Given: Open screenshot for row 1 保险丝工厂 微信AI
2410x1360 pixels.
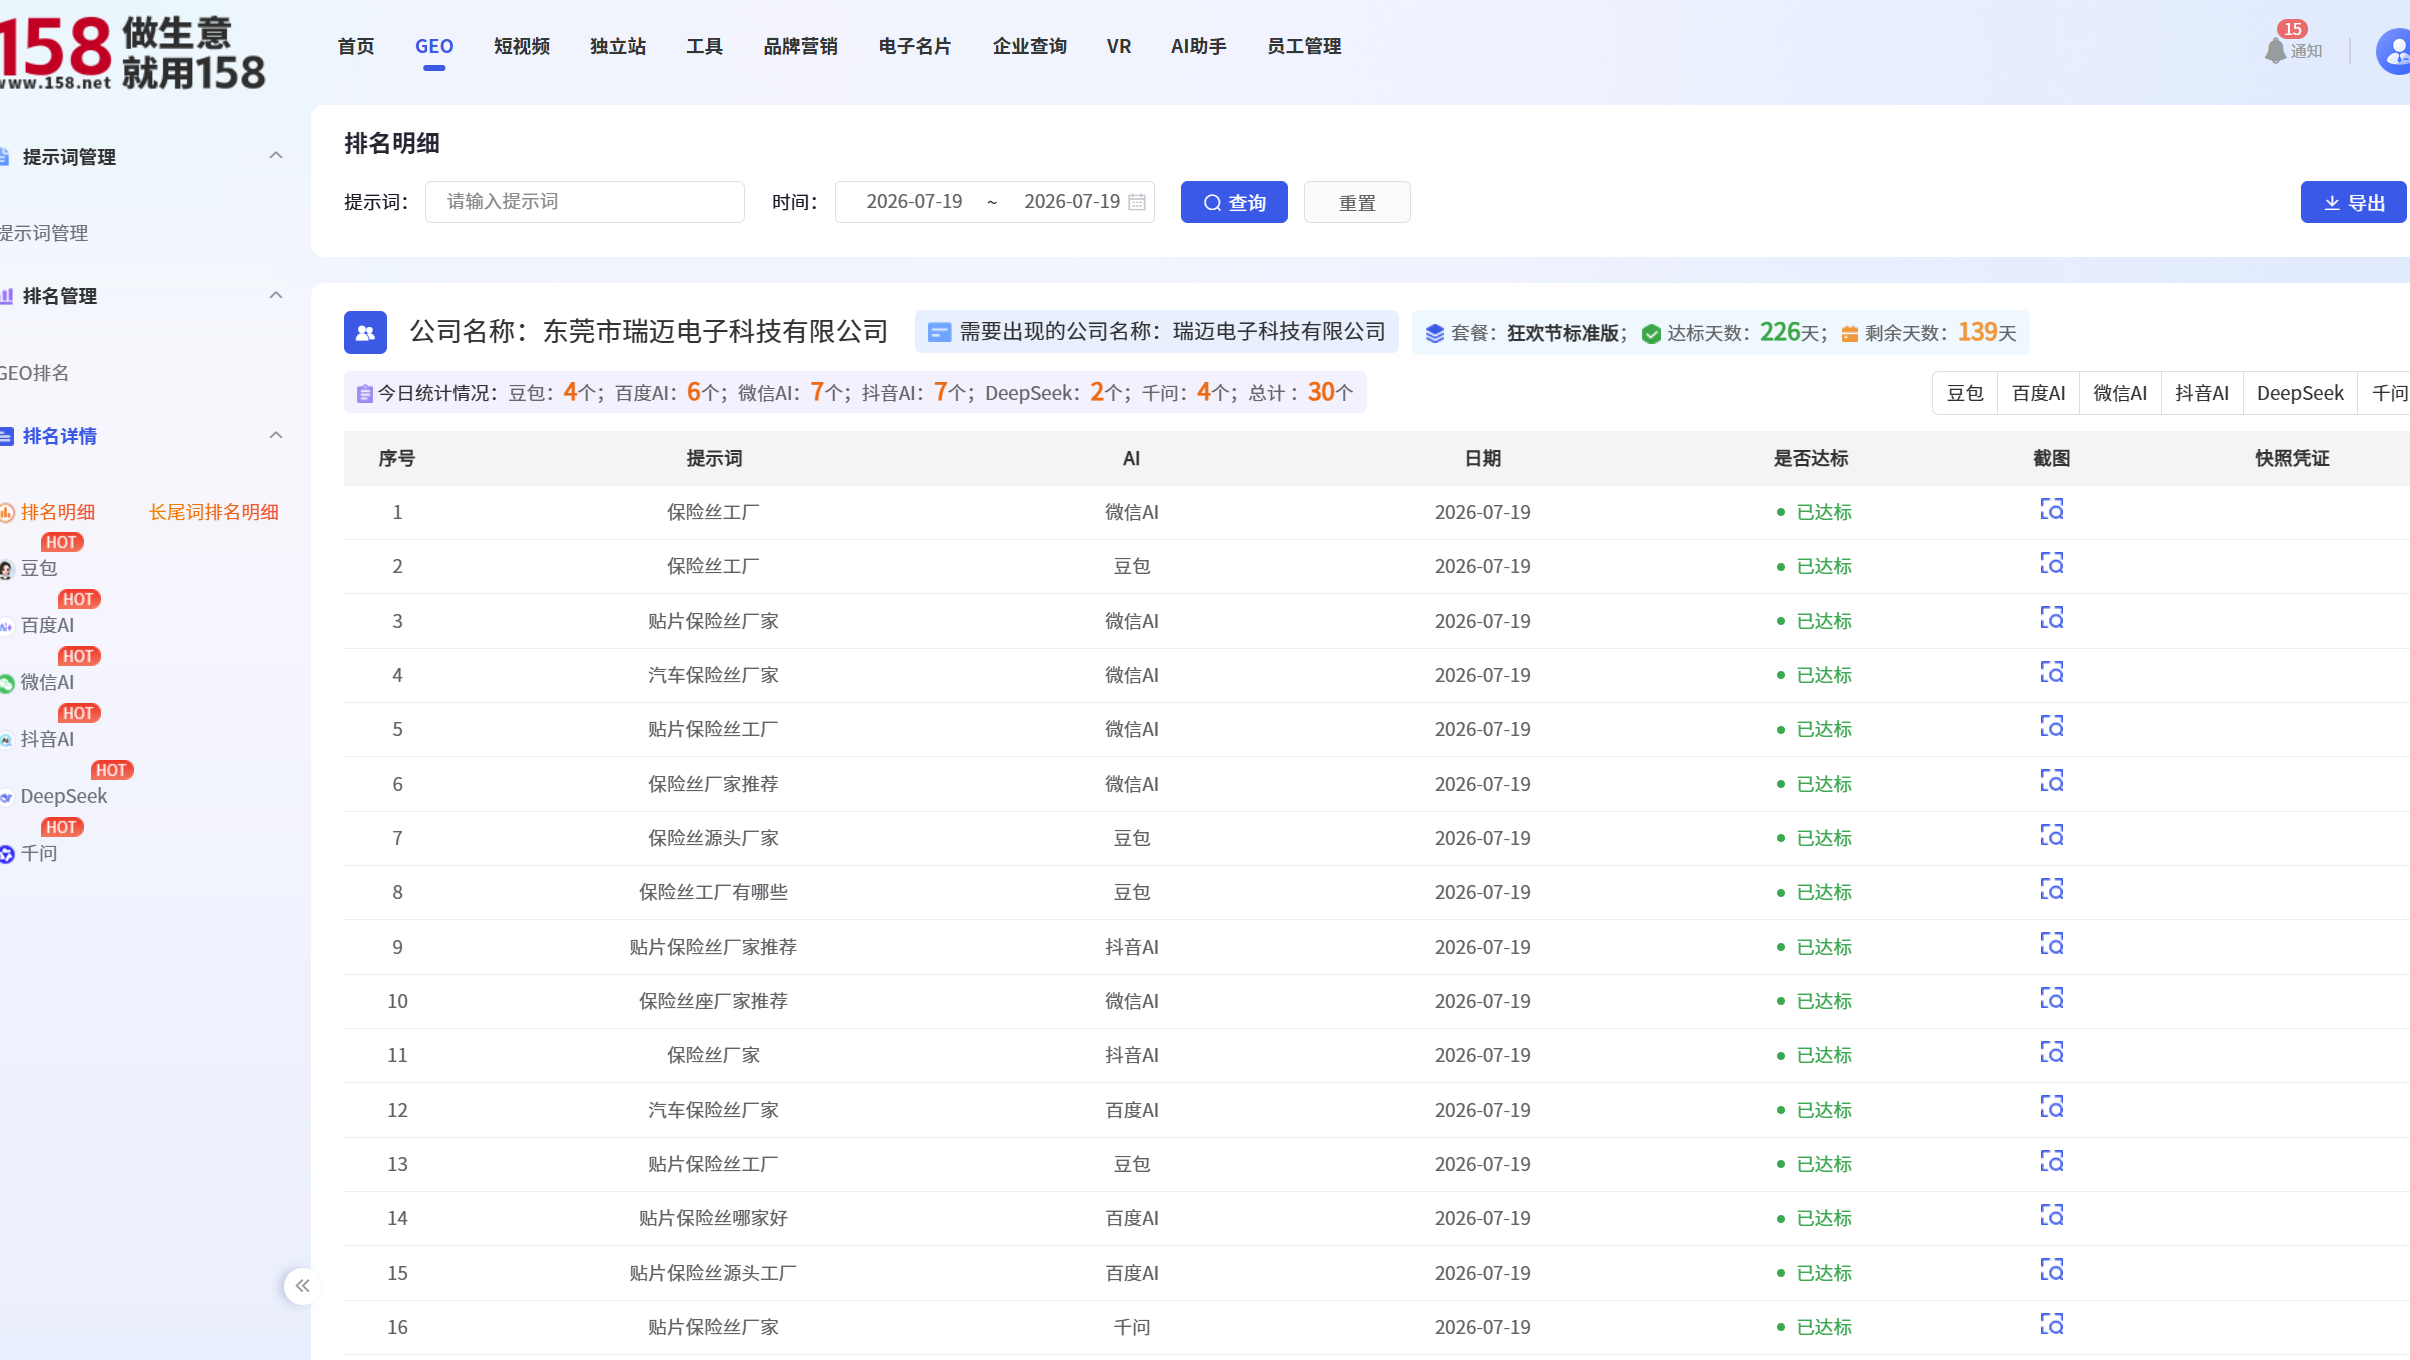Looking at the screenshot, I should pyautogui.click(x=2051, y=510).
